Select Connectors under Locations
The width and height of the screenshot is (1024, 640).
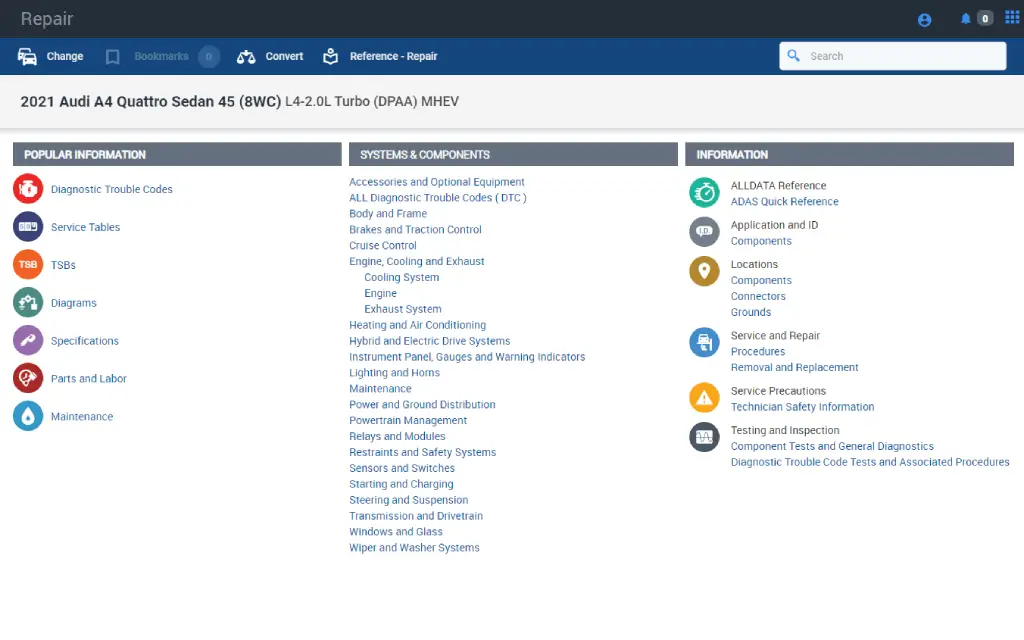coord(758,296)
